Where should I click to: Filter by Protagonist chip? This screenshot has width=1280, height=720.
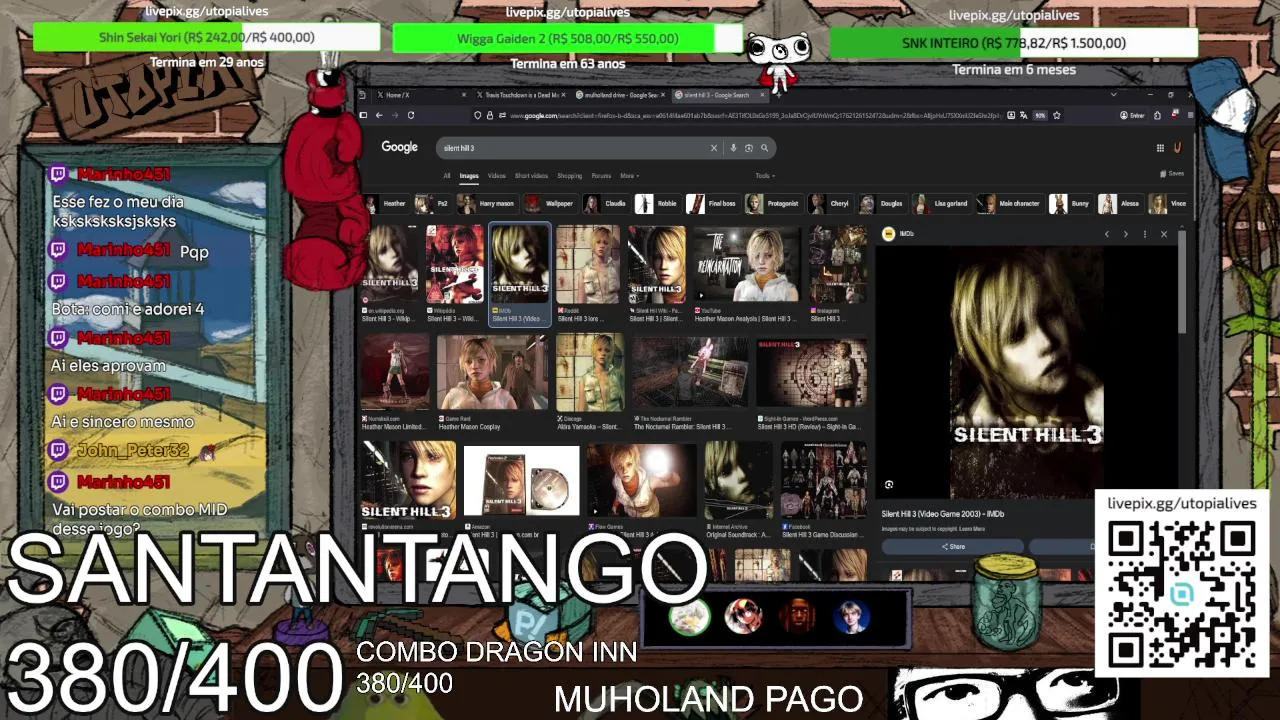coord(773,203)
